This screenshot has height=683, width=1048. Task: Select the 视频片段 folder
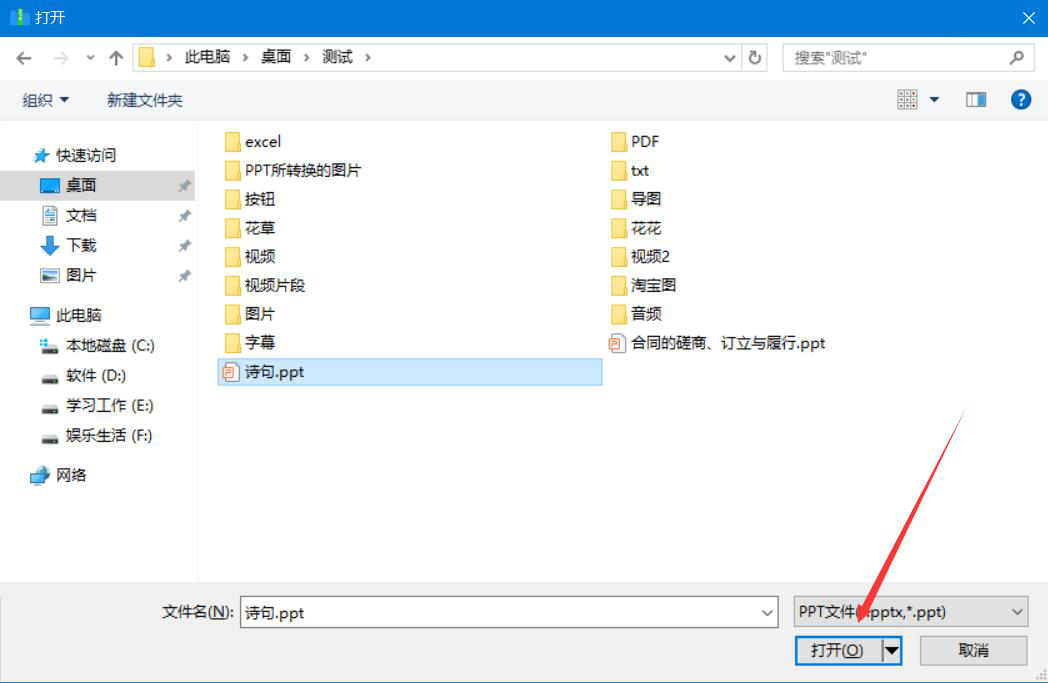tap(265, 285)
